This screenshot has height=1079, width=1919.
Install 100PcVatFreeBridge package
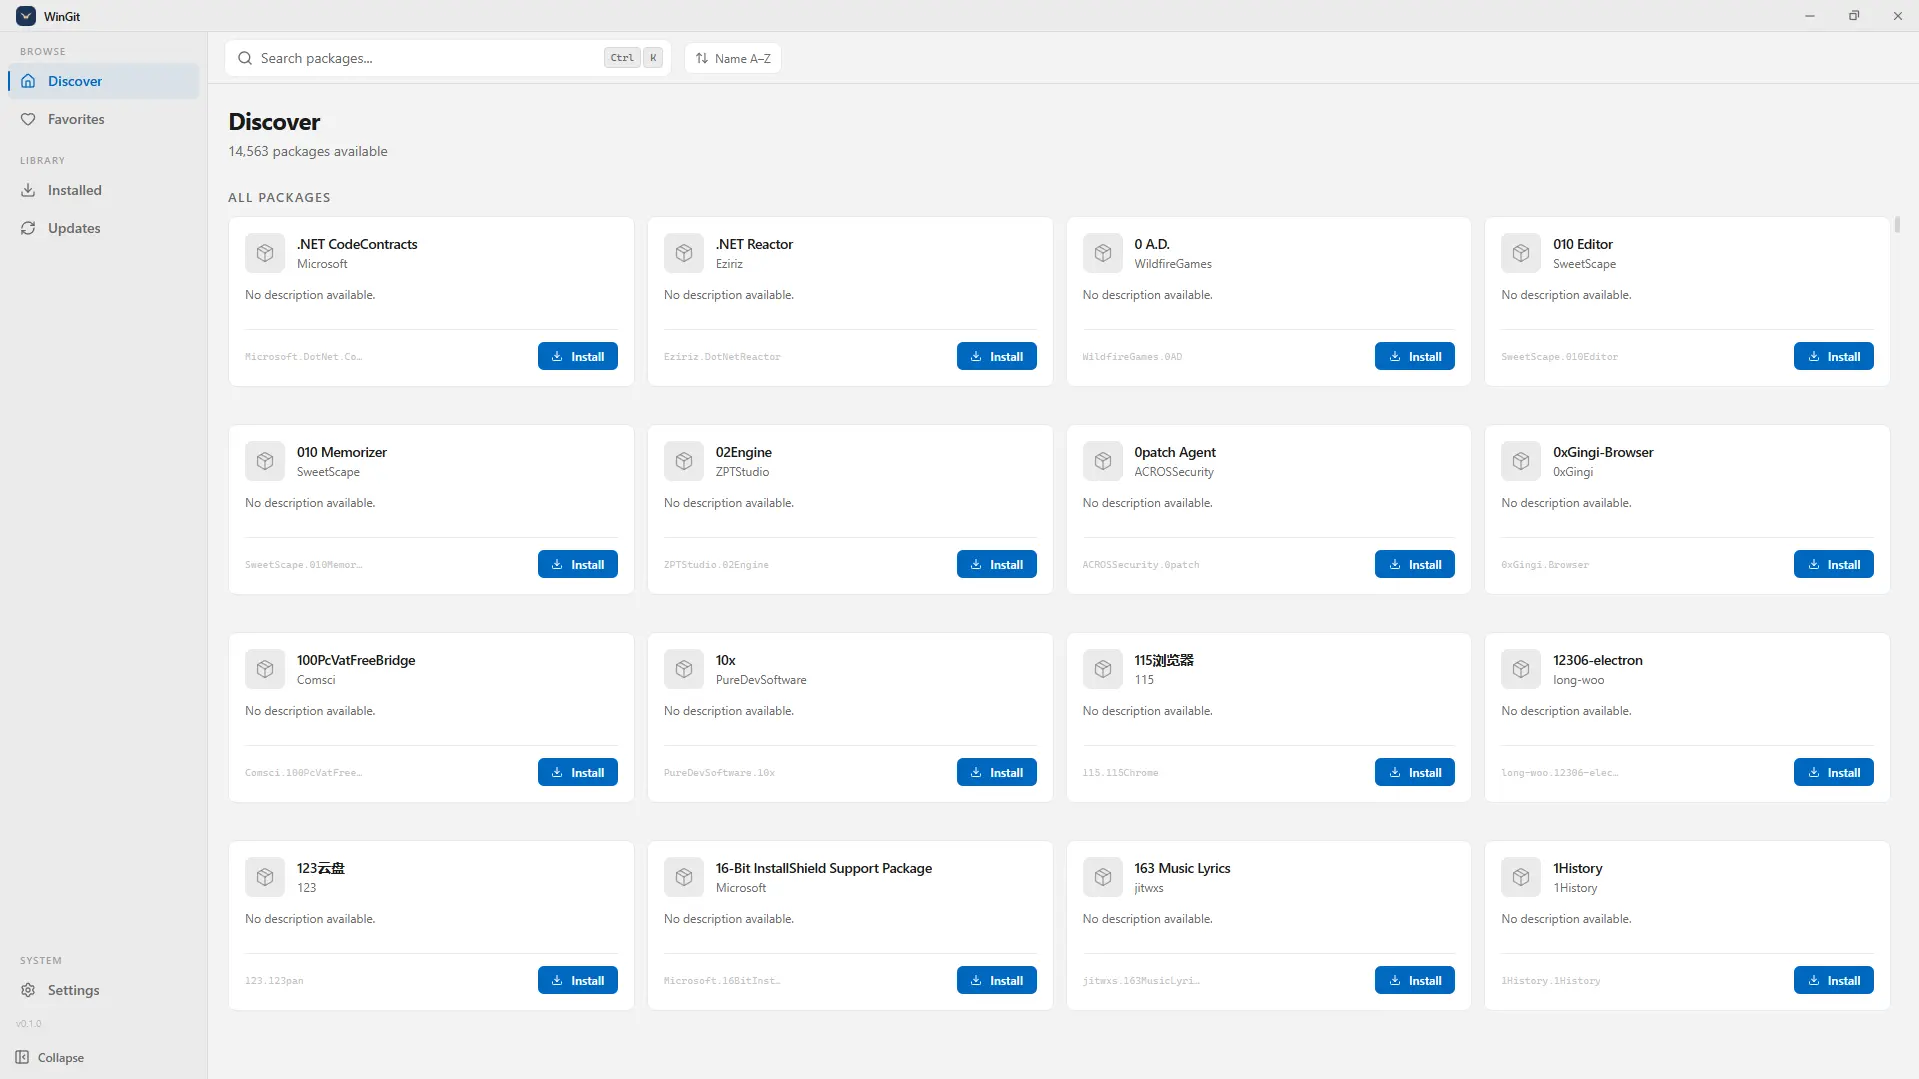tap(578, 772)
